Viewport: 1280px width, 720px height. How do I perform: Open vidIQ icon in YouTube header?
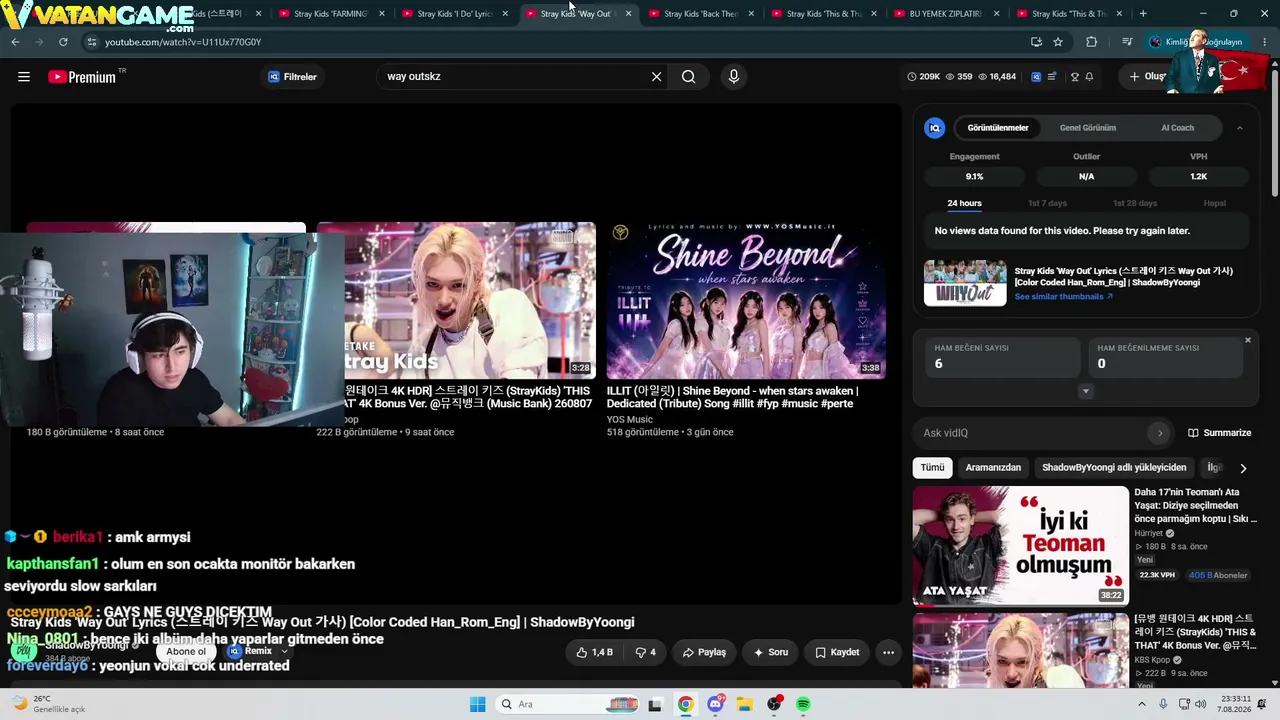pyautogui.click(x=1036, y=77)
